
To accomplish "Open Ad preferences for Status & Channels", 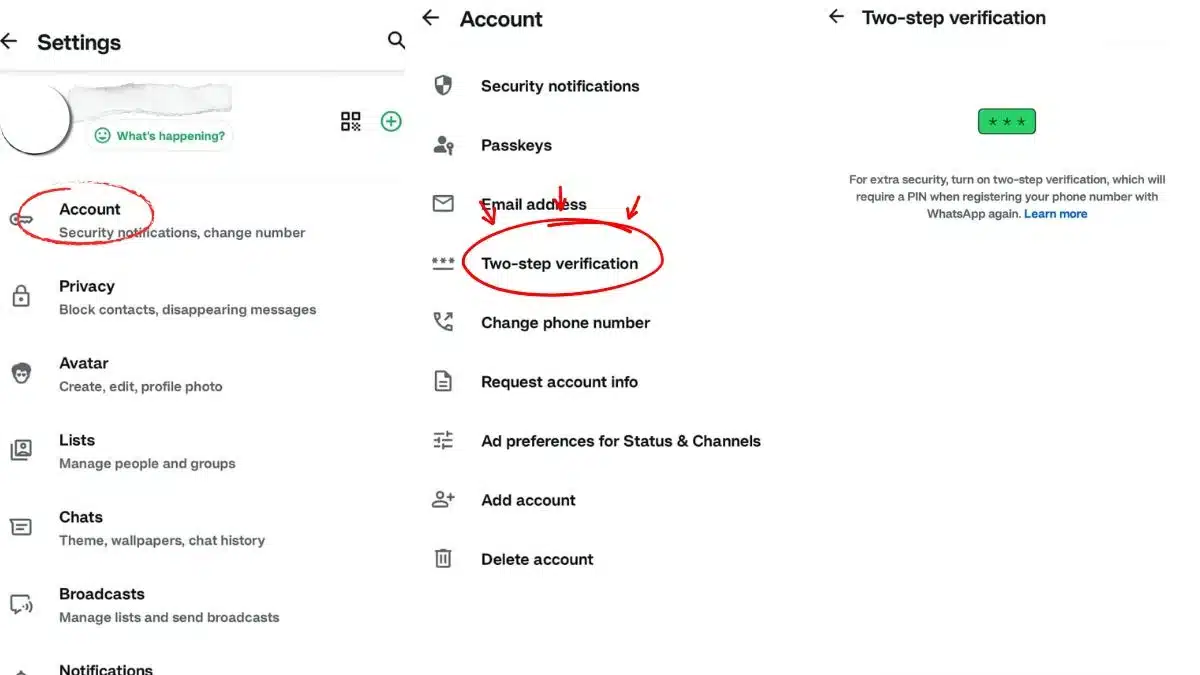I will 620,441.
